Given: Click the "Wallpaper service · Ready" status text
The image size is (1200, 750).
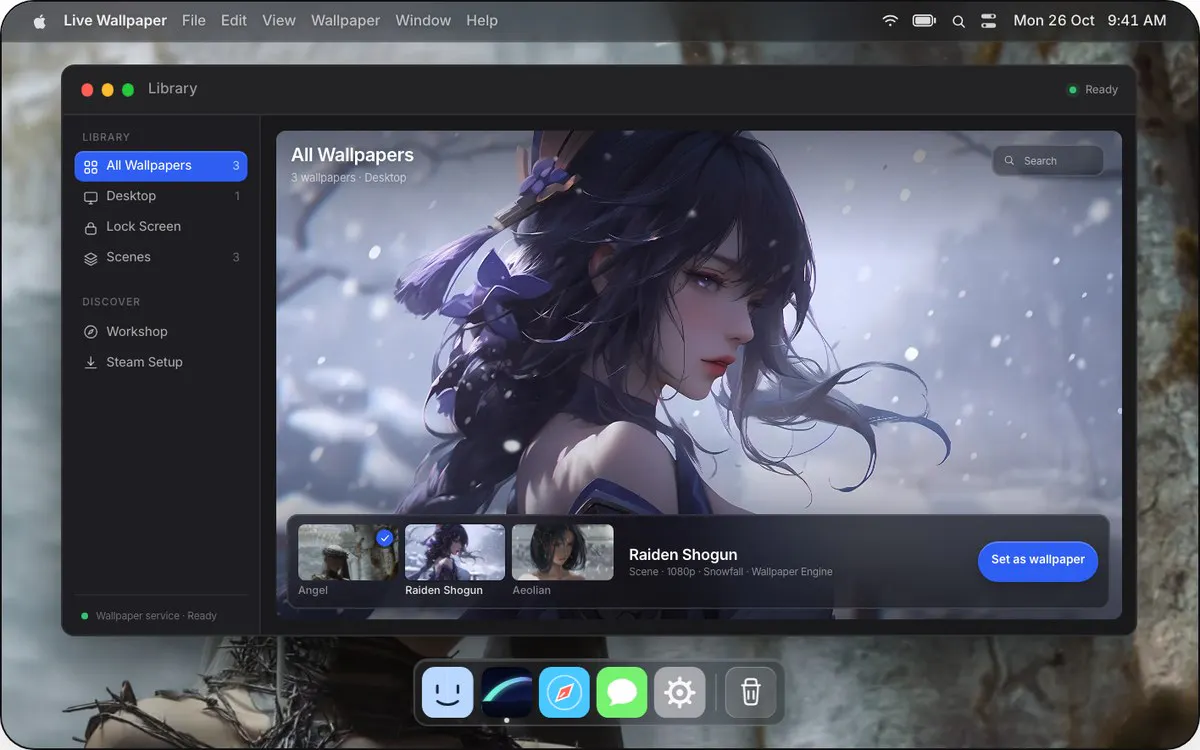Looking at the screenshot, I should [156, 616].
